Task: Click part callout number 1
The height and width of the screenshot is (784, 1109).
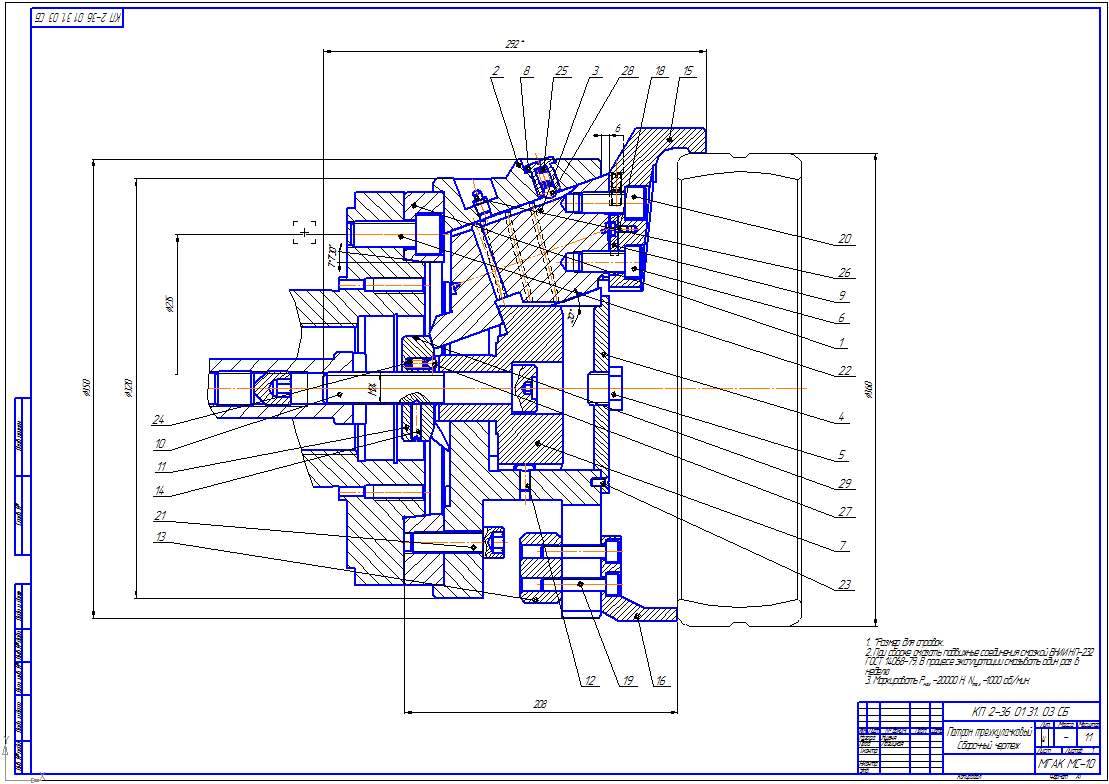Action: point(842,343)
